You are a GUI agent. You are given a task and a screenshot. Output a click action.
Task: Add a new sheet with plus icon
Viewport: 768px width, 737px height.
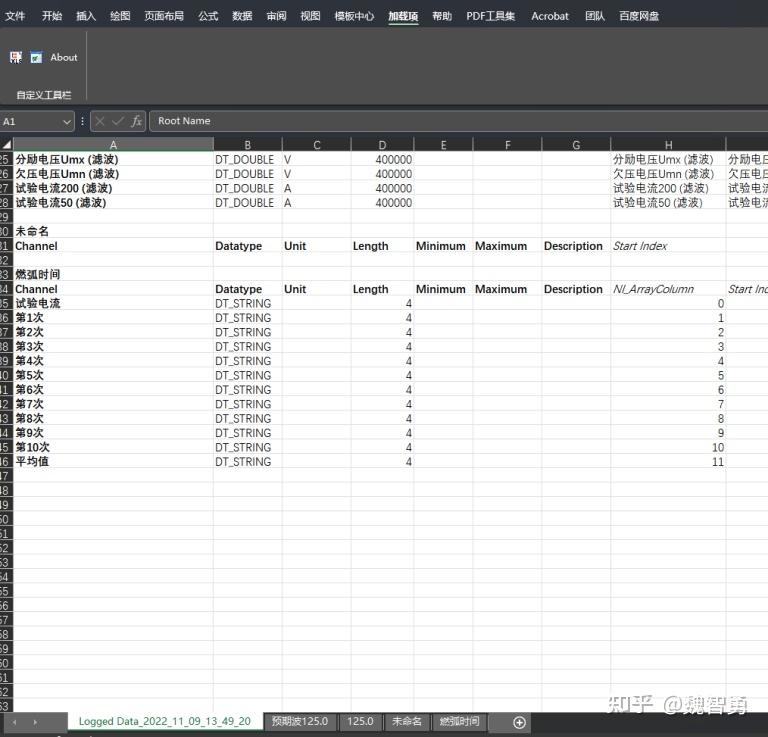click(519, 722)
